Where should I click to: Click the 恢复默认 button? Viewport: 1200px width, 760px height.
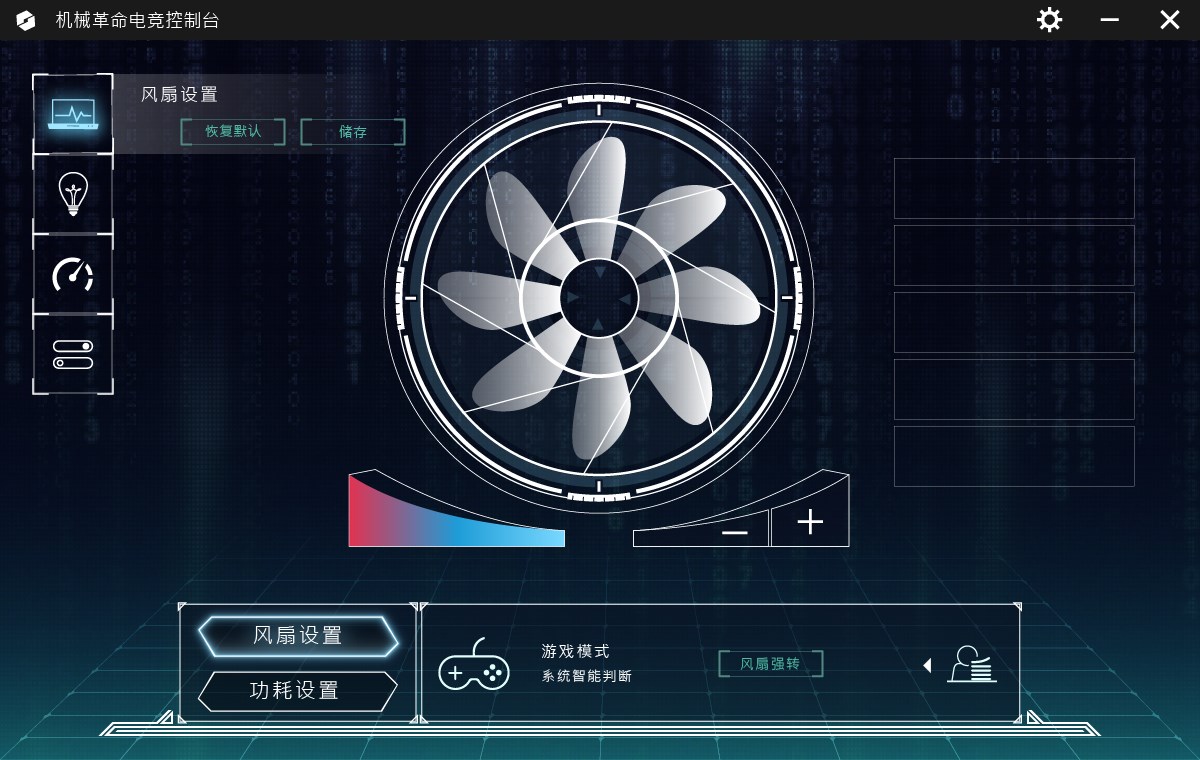coord(233,131)
